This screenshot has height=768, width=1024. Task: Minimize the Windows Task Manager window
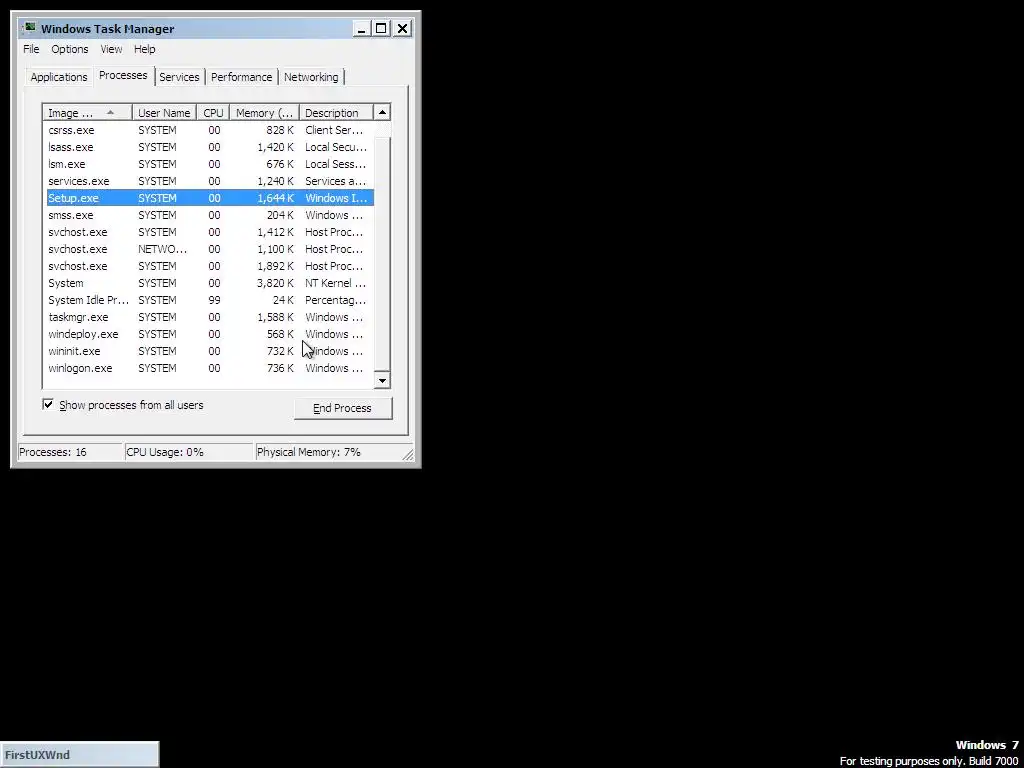pos(361,29)
